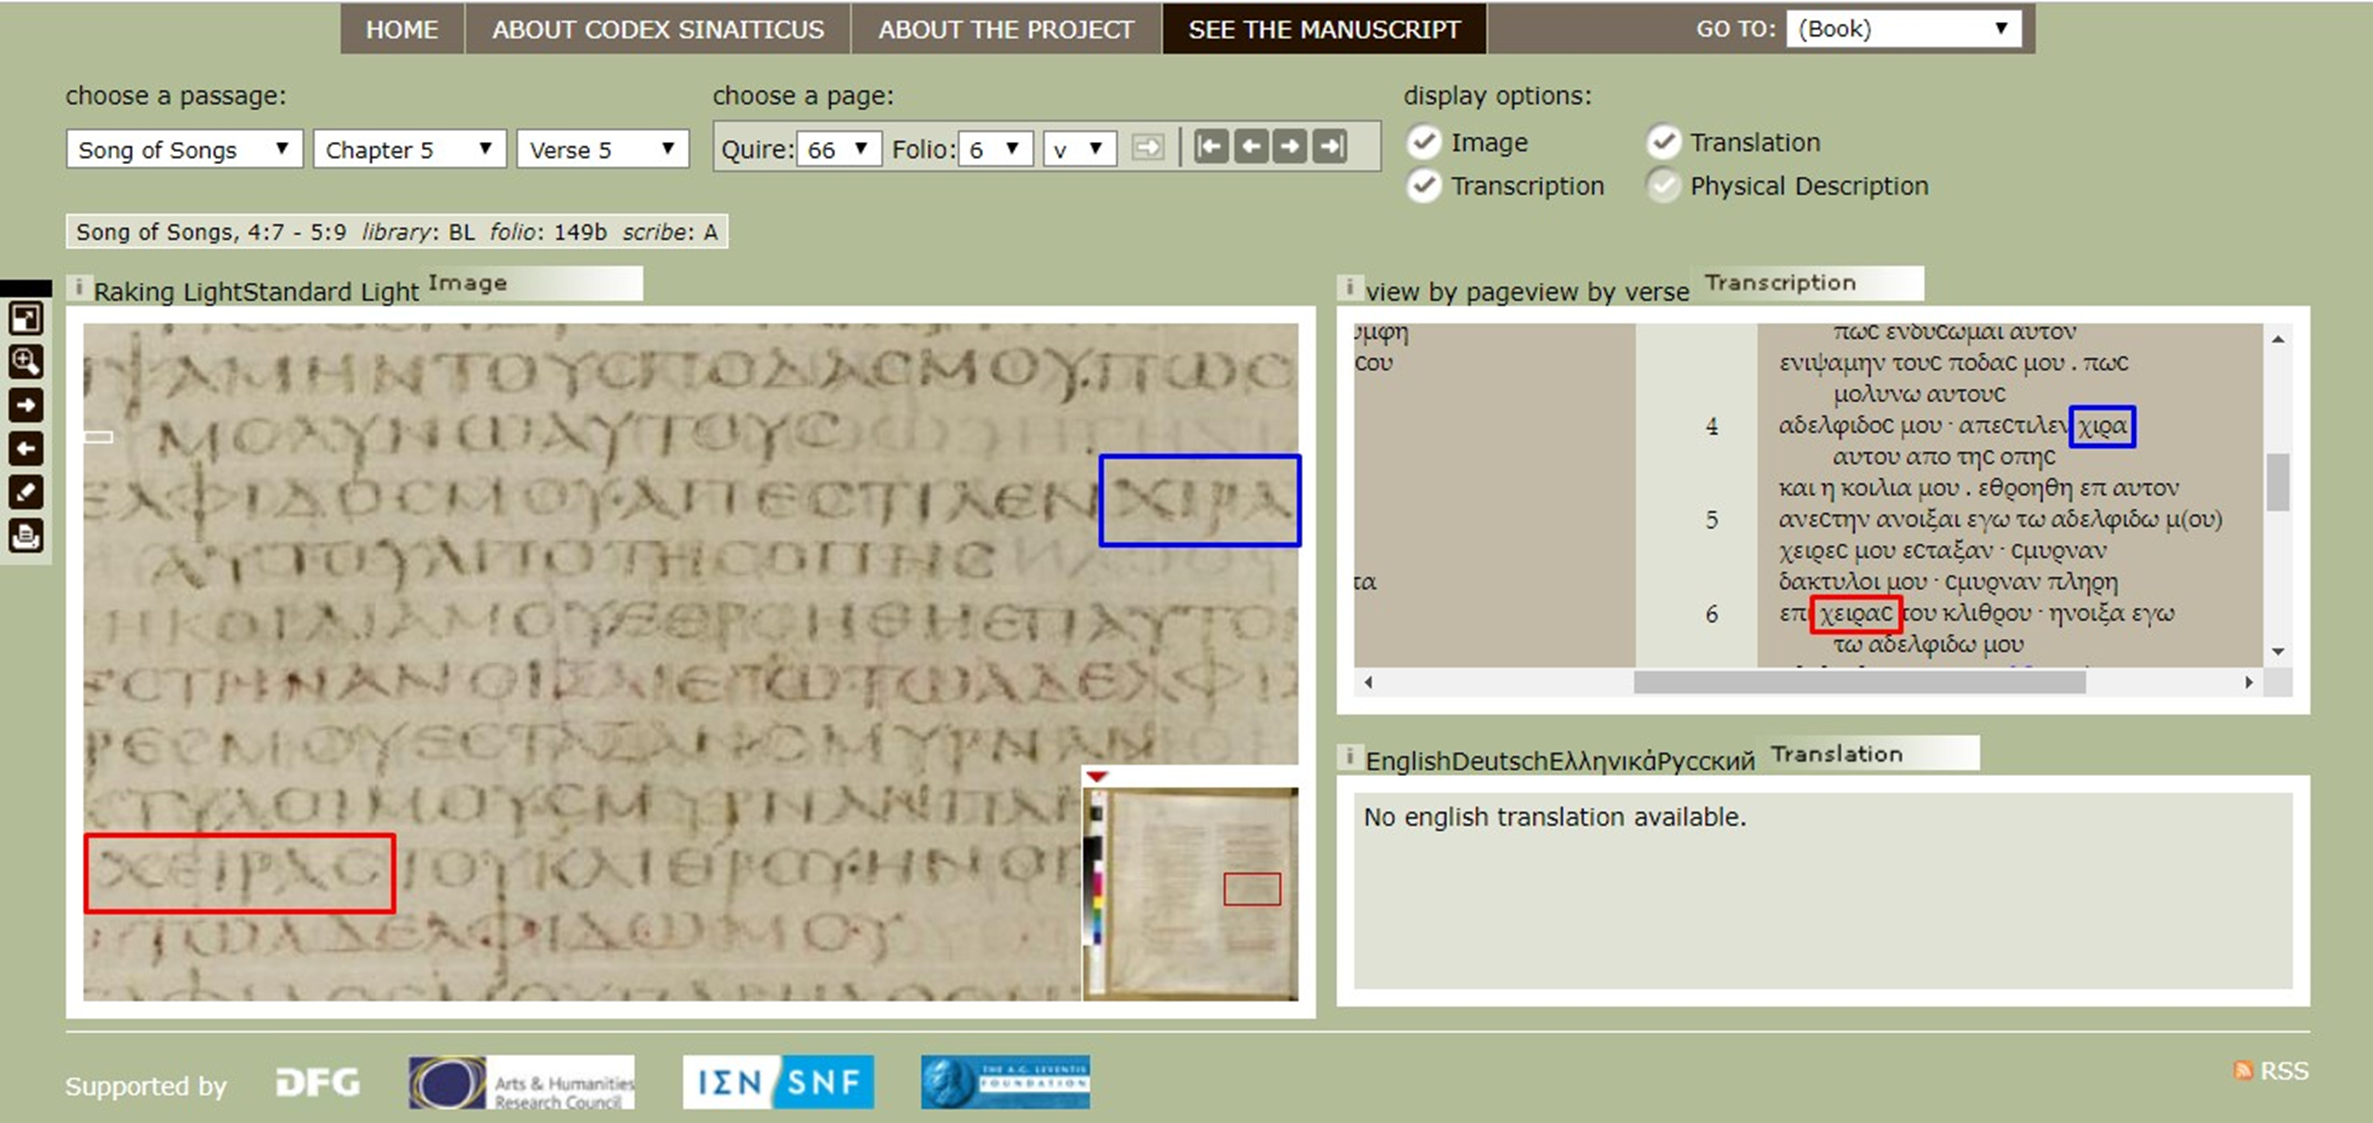Click the A.G. Leventis Foundation logo
The image size is (2373, 1123).
coord(1005,1082)
